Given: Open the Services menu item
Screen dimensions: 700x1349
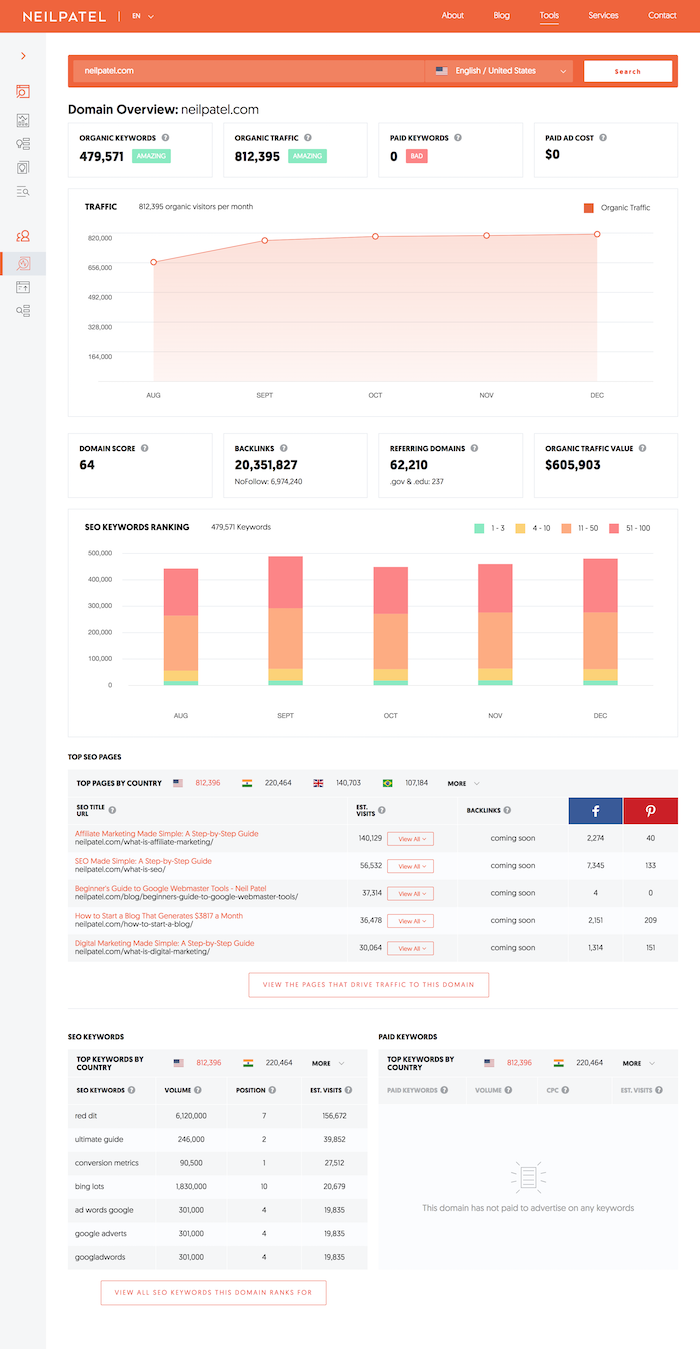Looking at the screenshot, I should [x=603, y=16].
